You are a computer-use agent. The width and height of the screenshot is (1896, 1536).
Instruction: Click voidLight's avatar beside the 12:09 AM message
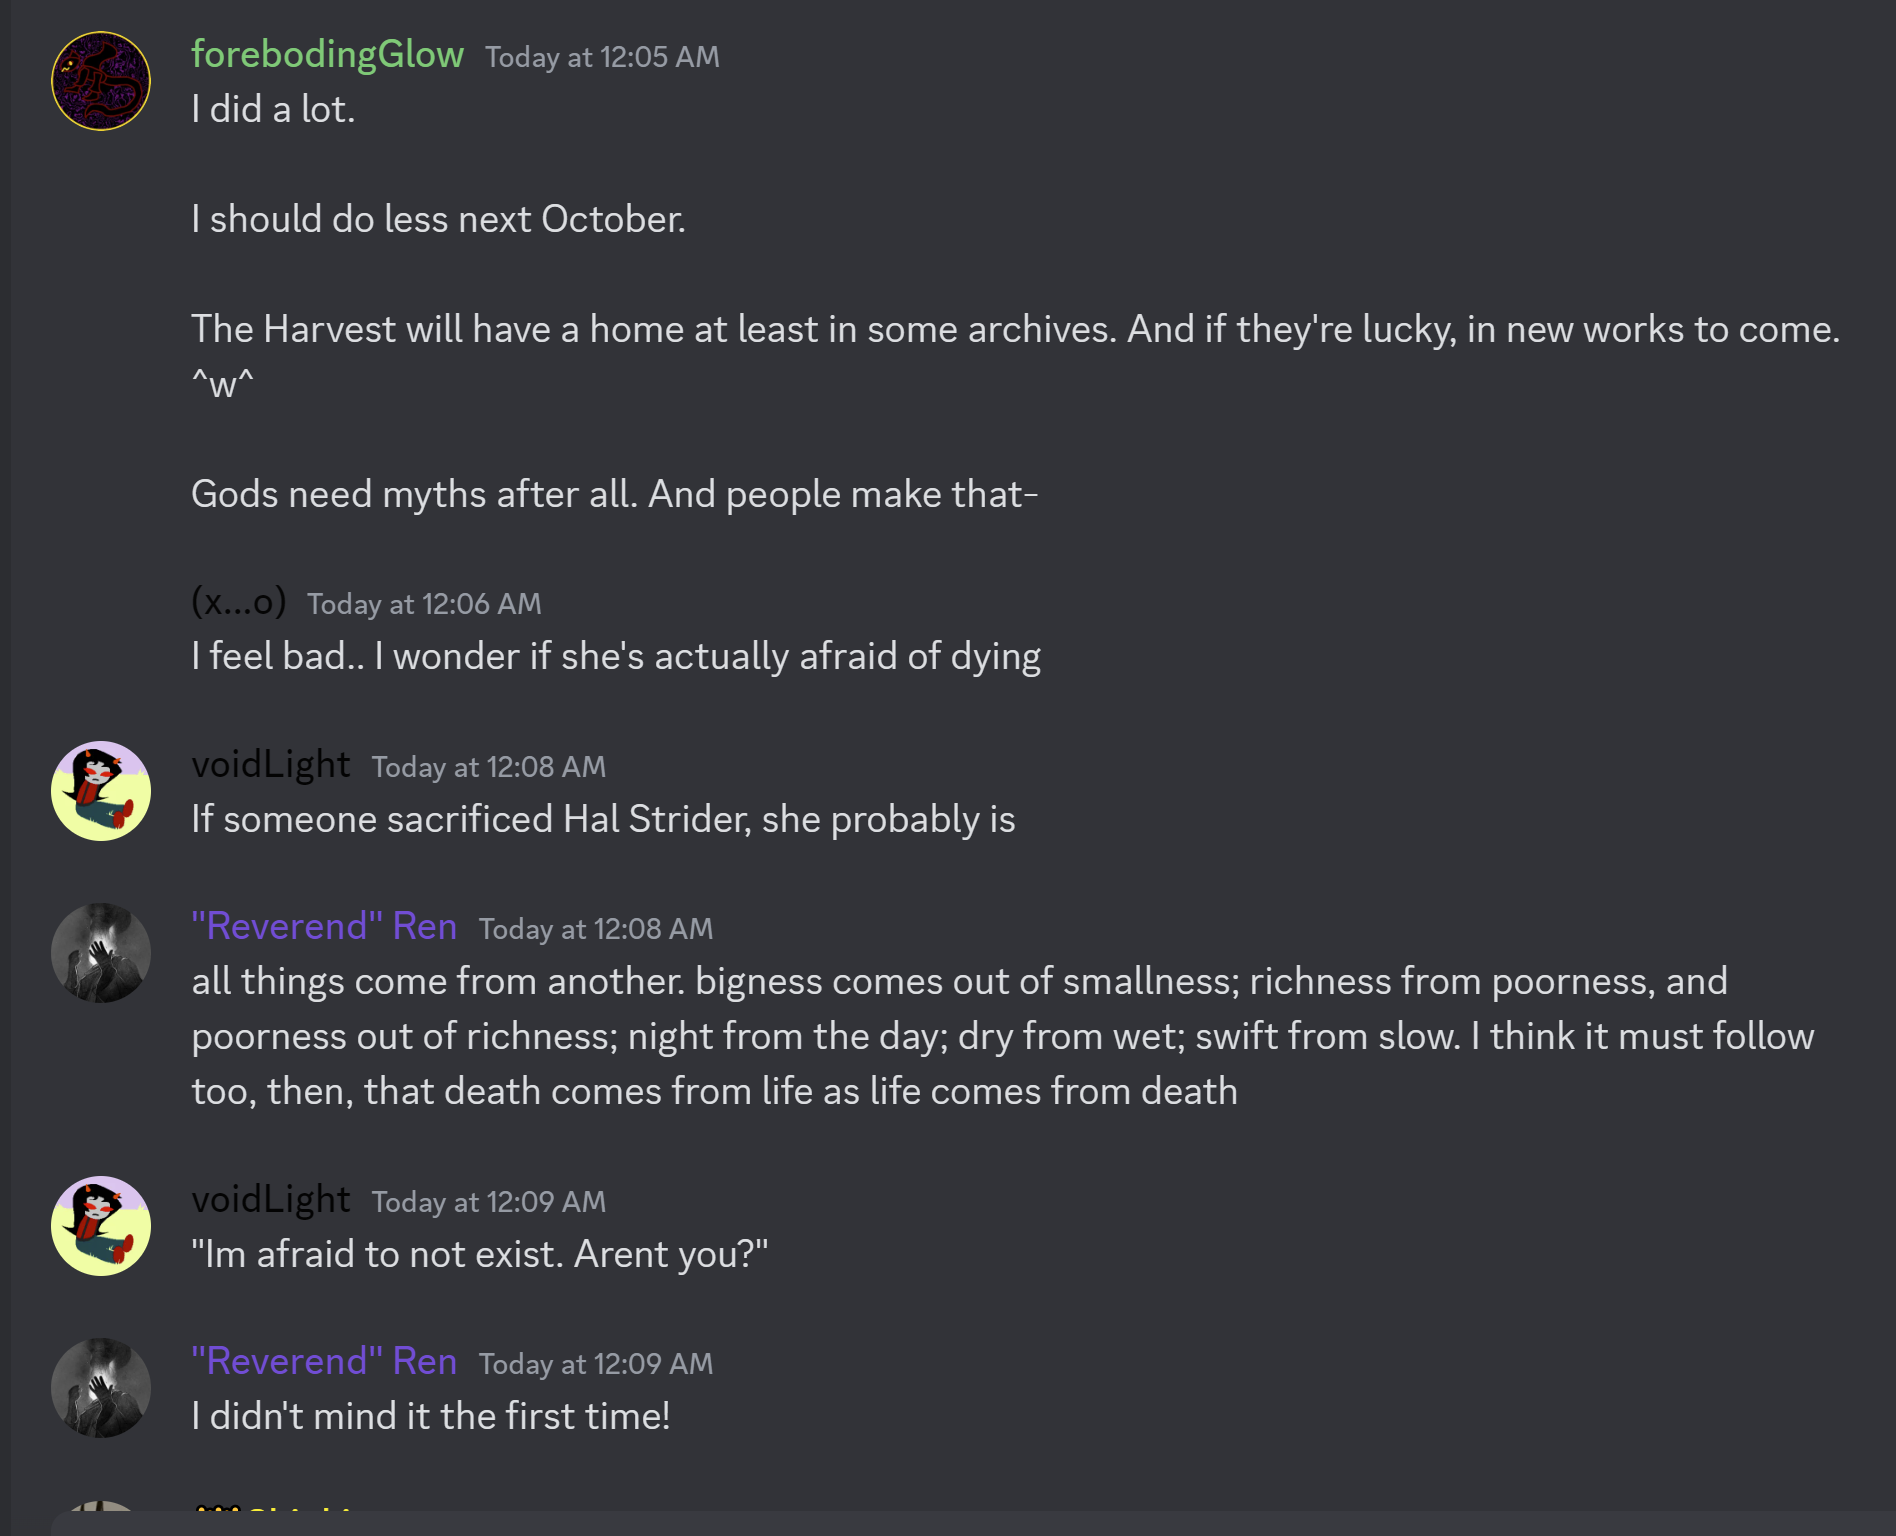[x=101, y=1226]
